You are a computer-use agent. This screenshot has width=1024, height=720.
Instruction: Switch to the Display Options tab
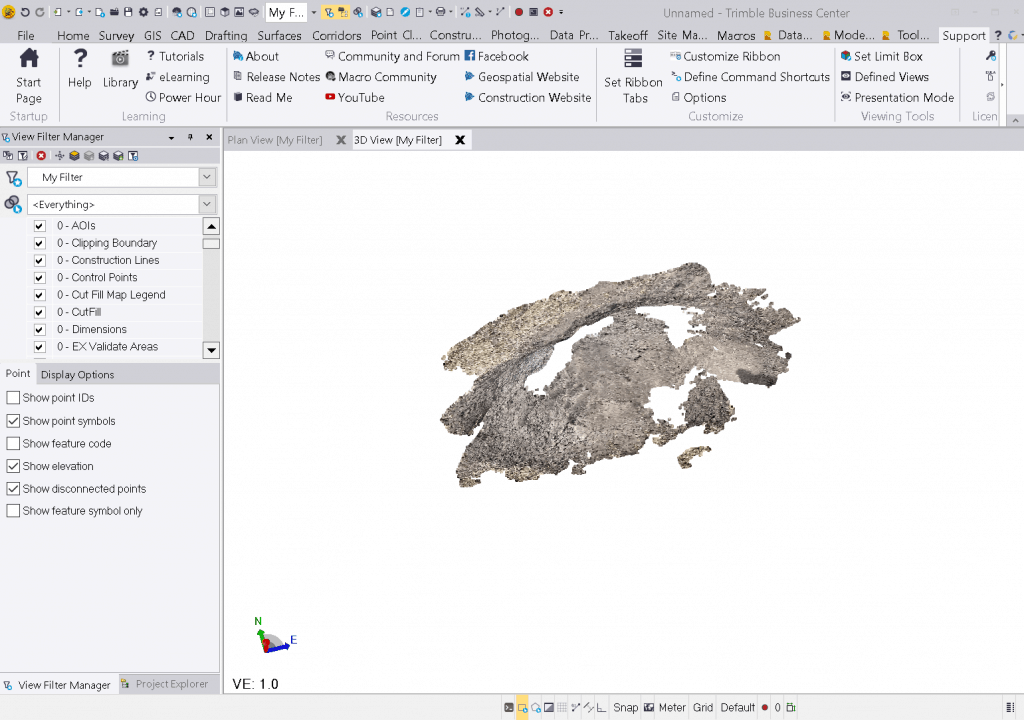point(77,374)
